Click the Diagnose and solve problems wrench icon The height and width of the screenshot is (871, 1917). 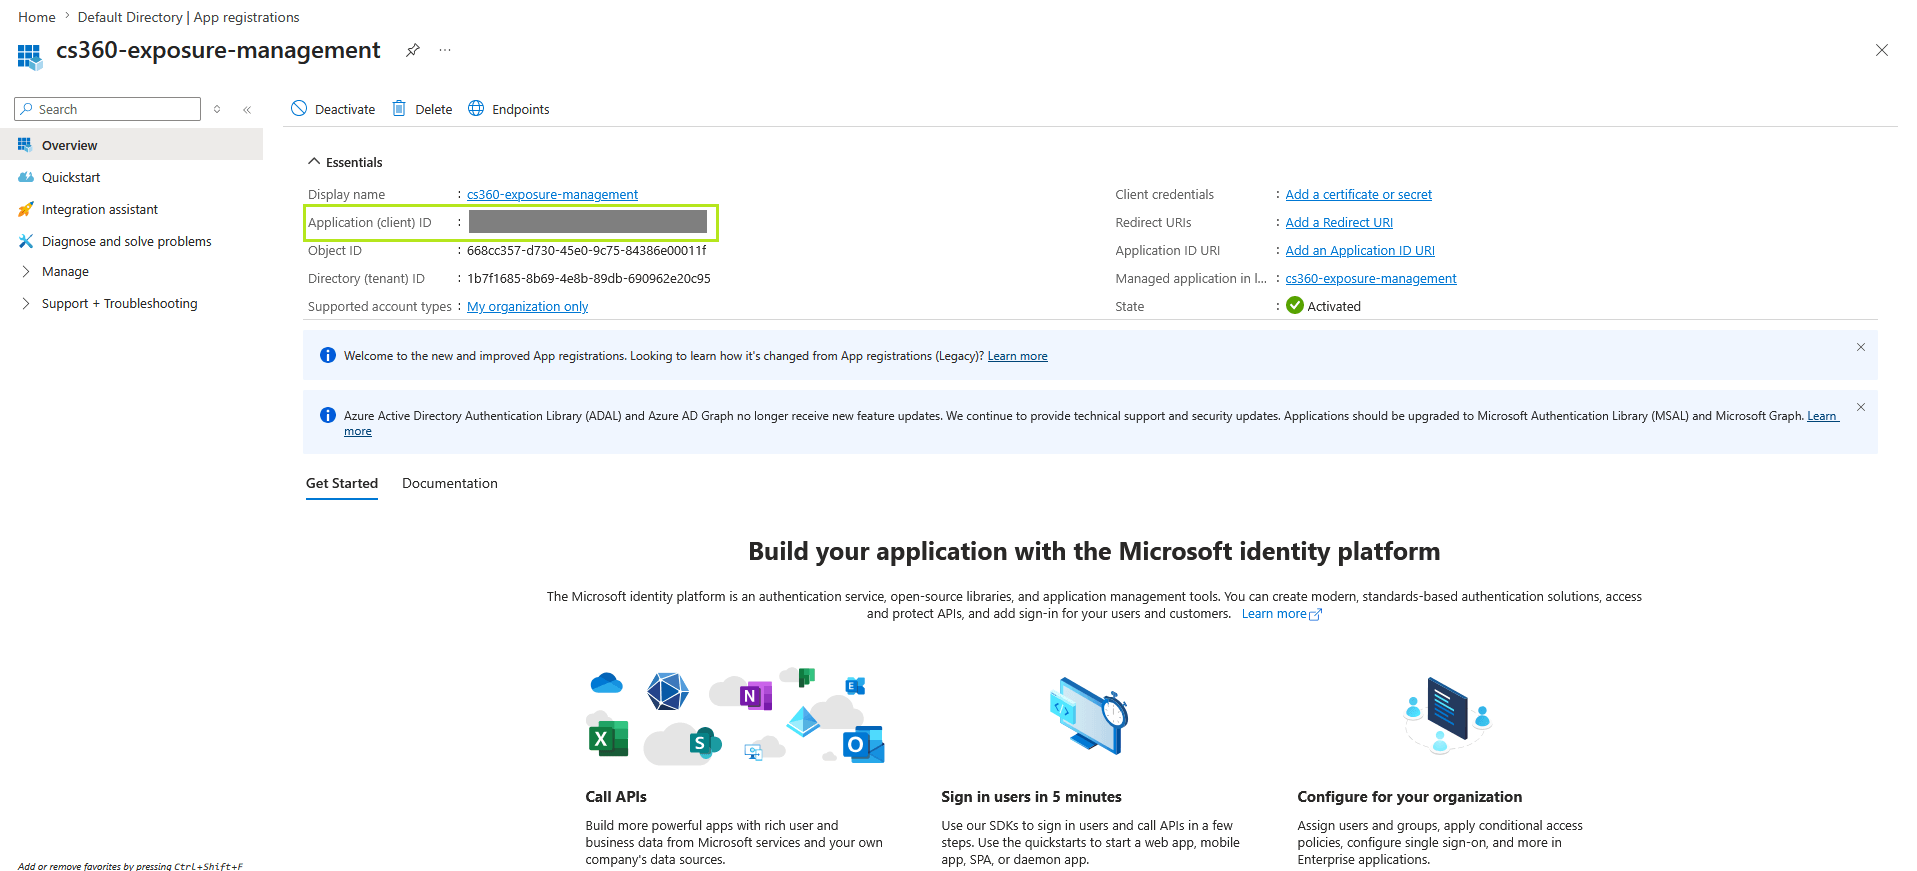click(x=26, y=241)
